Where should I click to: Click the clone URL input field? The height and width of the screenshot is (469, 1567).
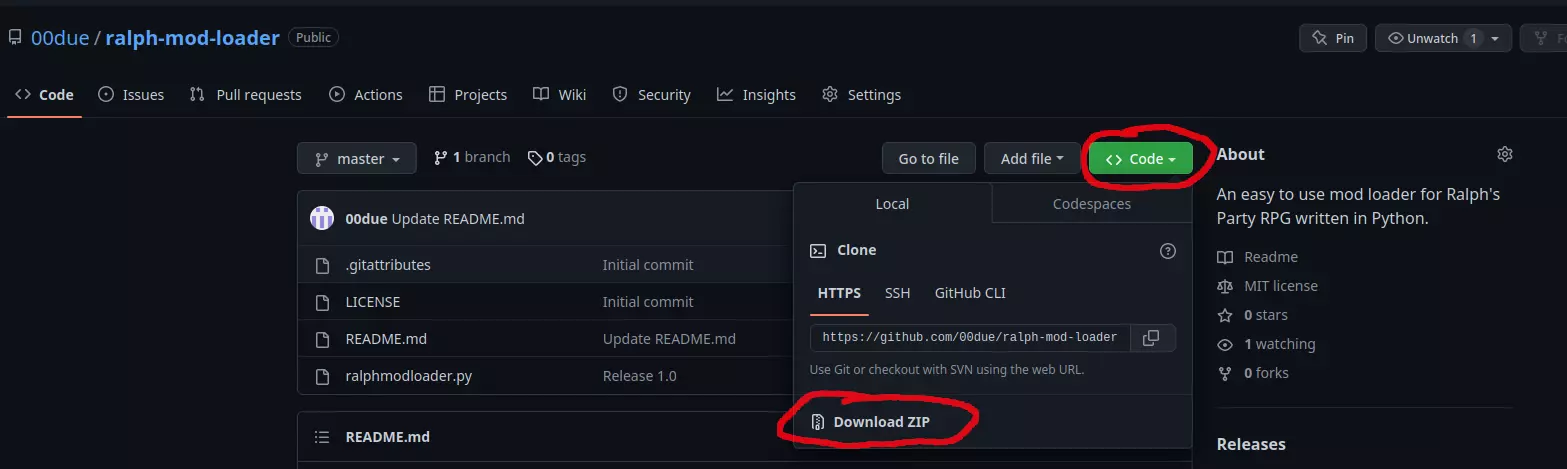[970, 337]
